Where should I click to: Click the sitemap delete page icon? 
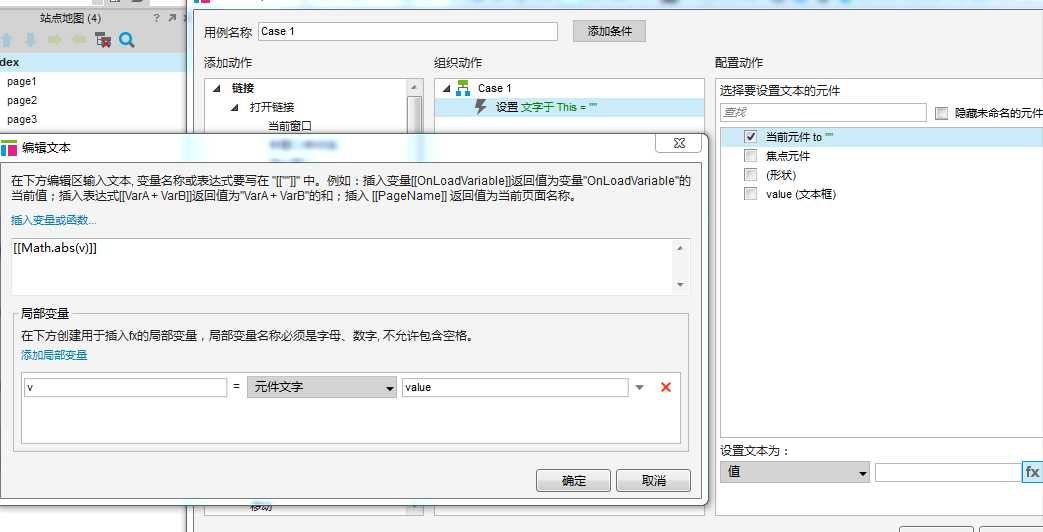coord(103,40)
